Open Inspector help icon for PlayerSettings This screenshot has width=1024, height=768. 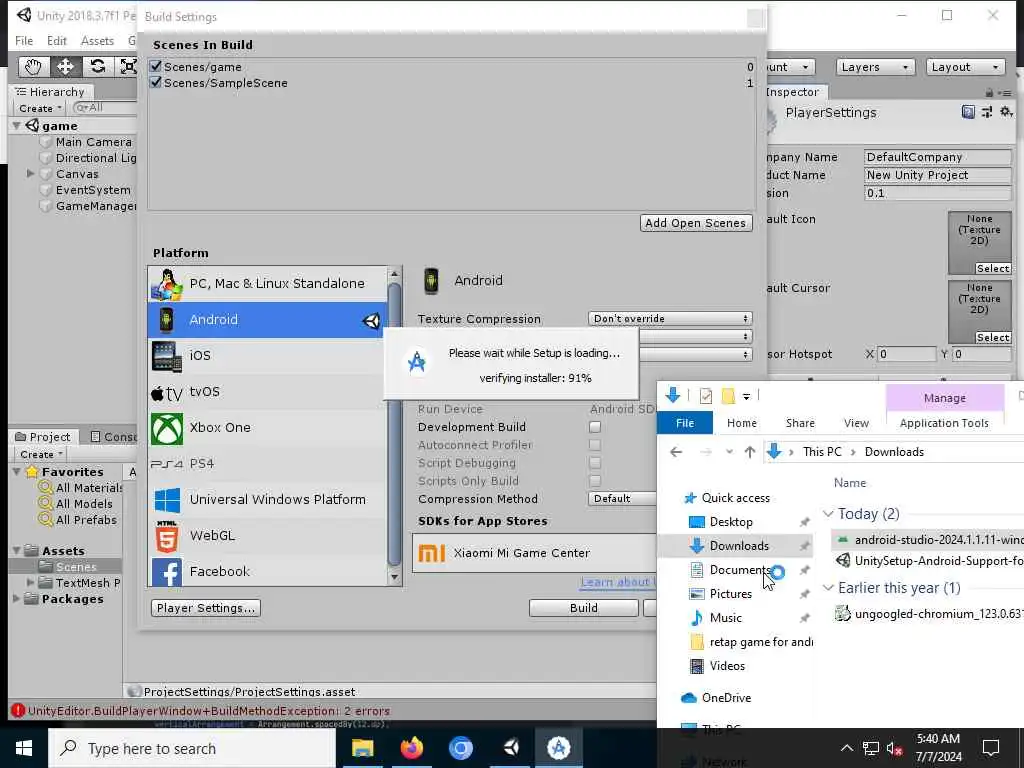point(968,112)
